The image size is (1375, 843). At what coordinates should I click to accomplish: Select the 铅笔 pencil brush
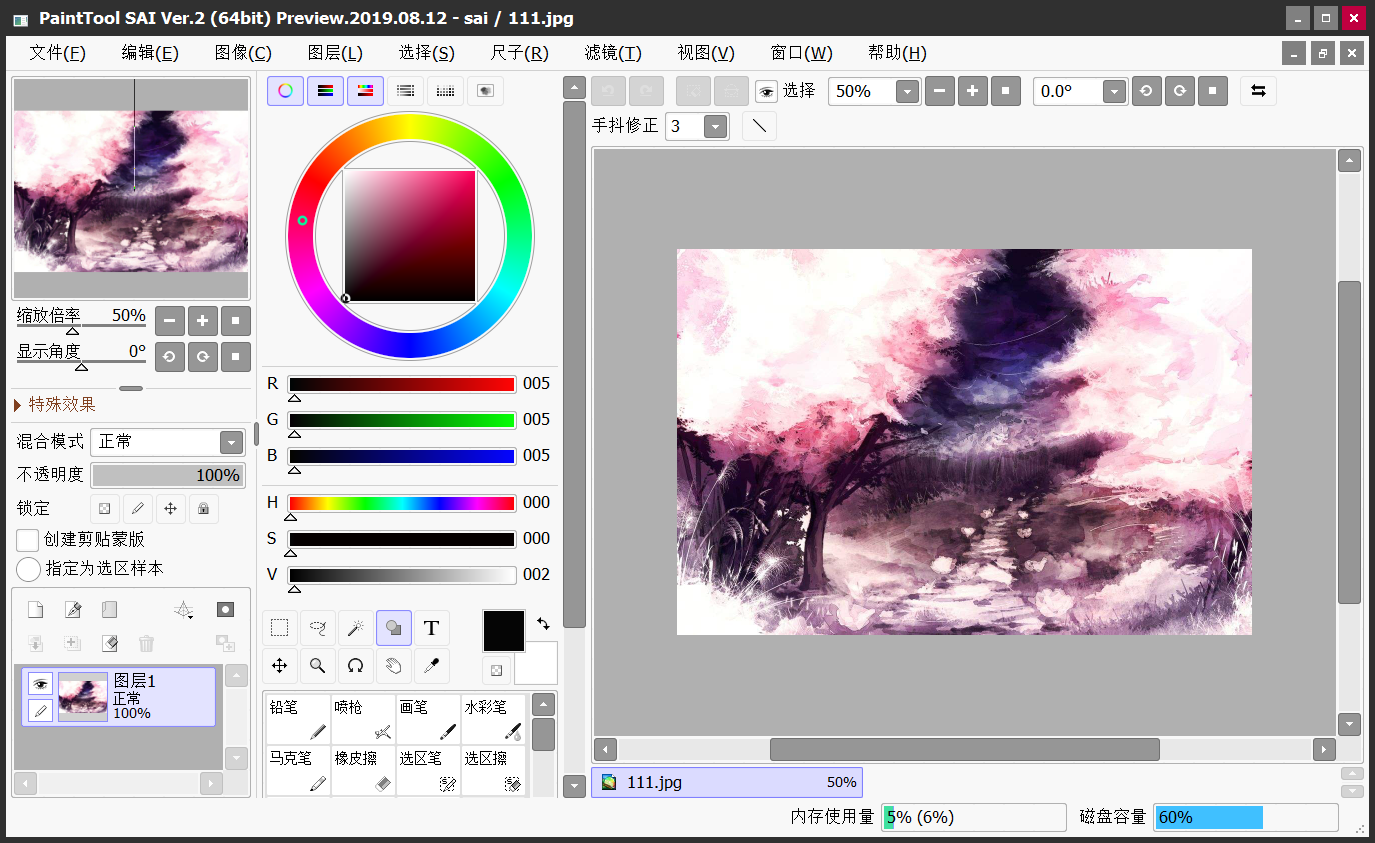[x=297, y=720]
